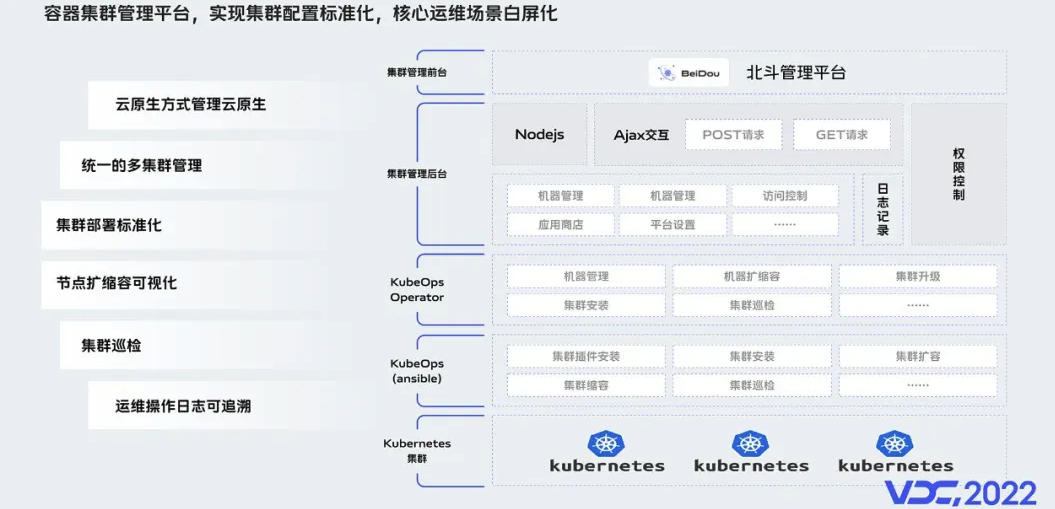Select the vertical 日志记录 block
This screenshot has width=1055, height=509.
pos(883,209)
